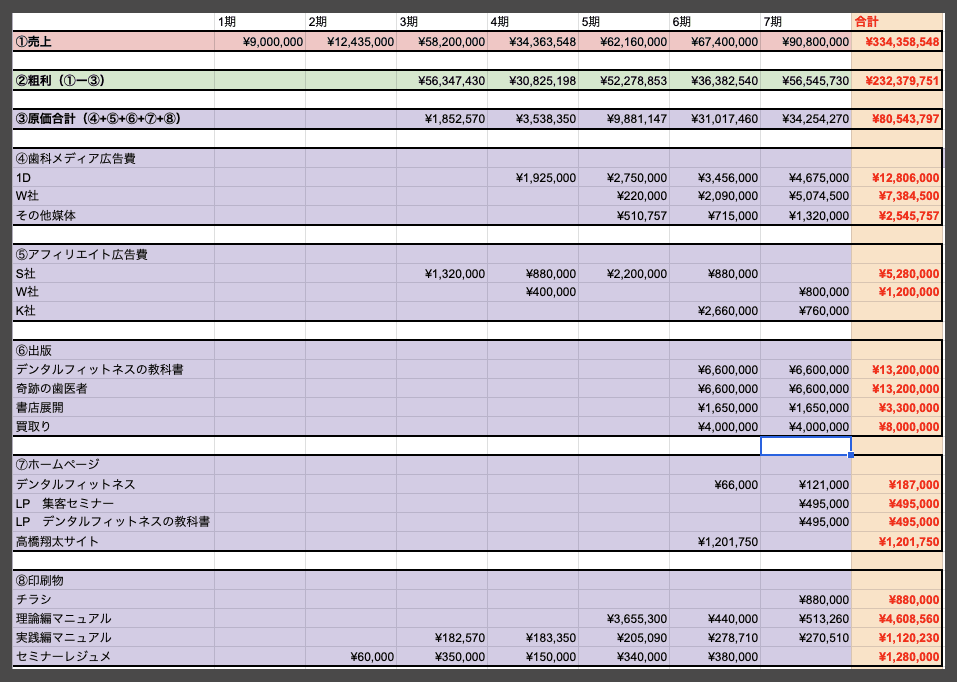Select the 1D value ¥1,925,000

(533, 178)
